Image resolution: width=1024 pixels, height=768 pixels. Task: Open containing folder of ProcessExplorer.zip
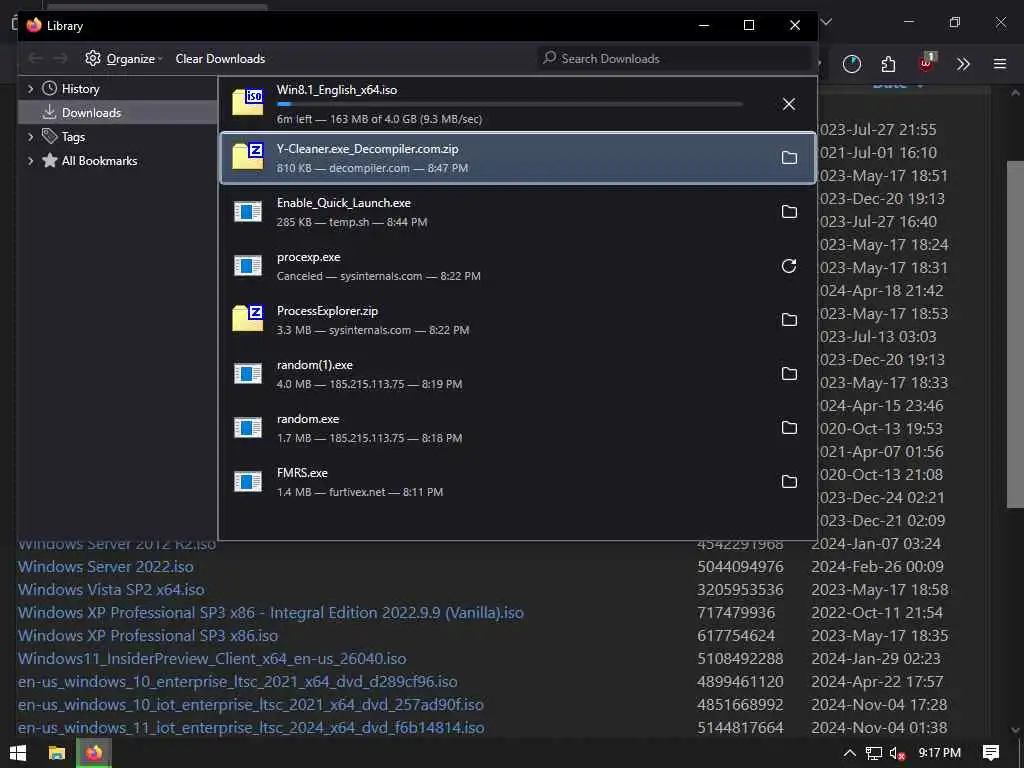789,320
